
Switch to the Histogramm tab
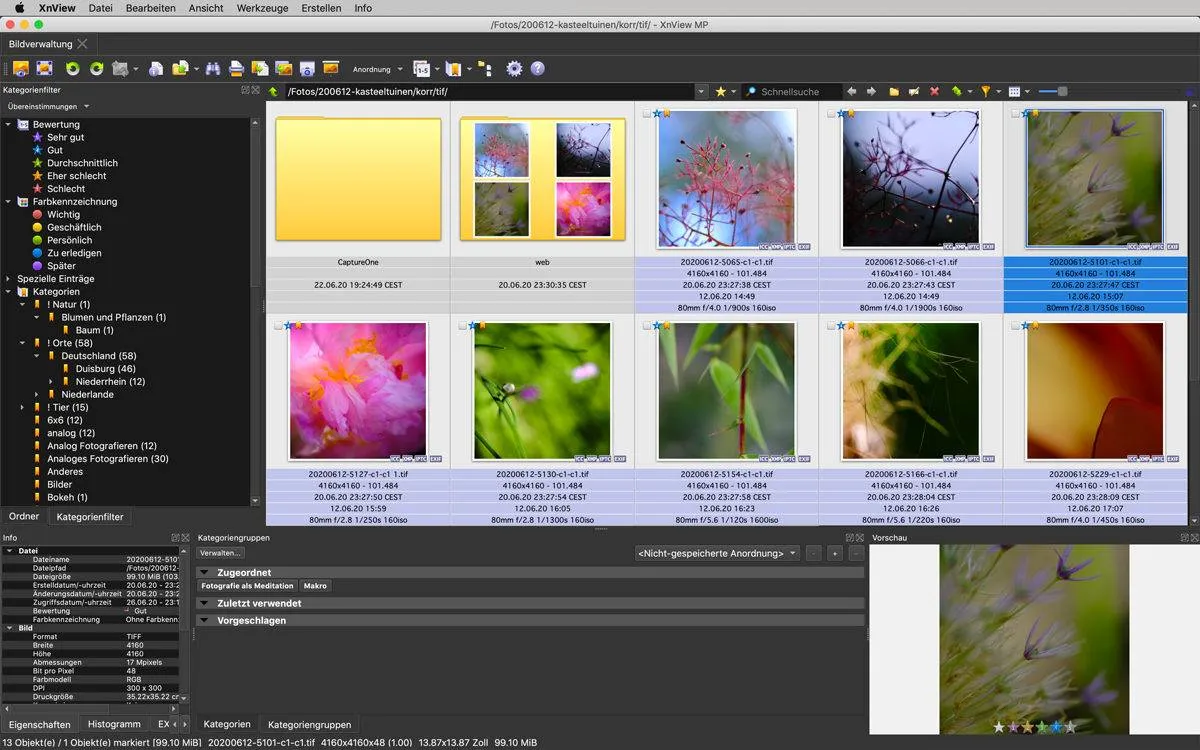(114, 724)
